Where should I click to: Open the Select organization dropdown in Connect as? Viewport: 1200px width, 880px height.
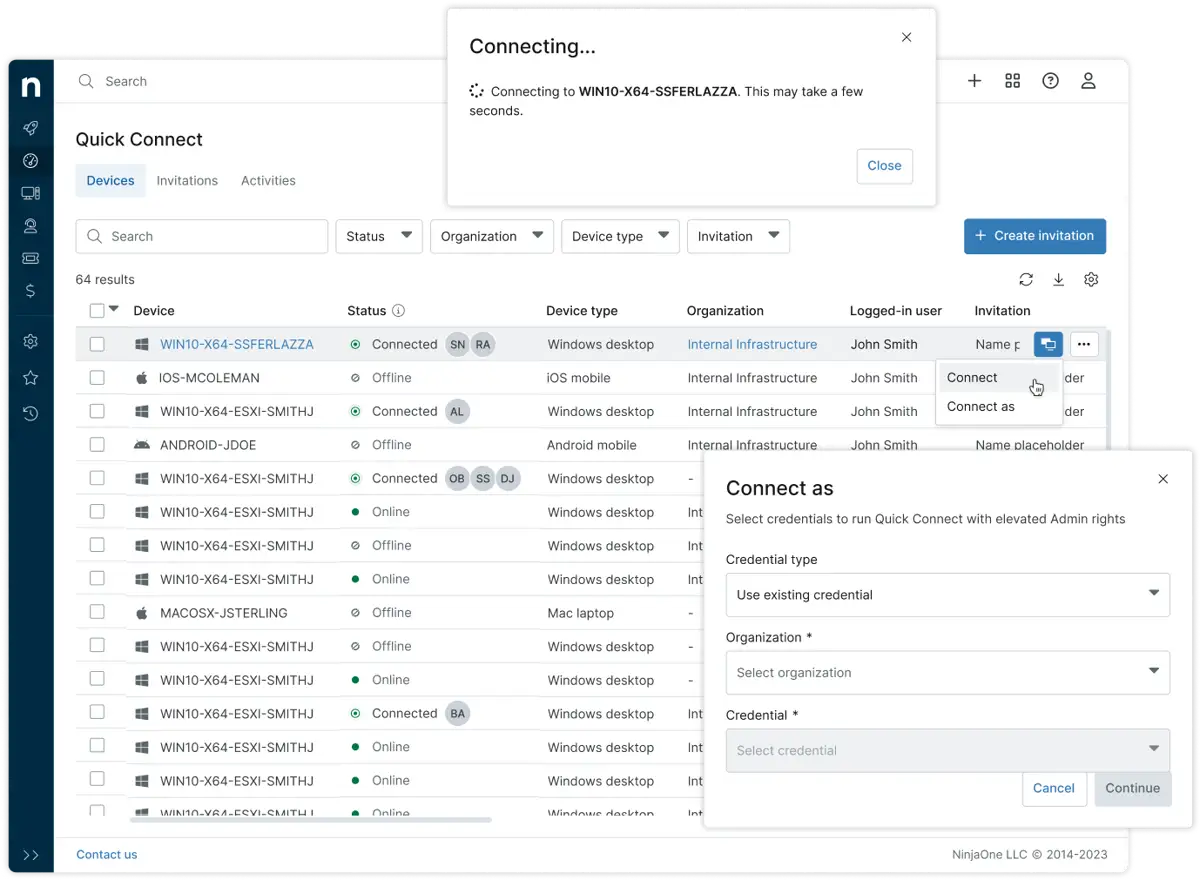pyautogui.click(x=948, y=672)
